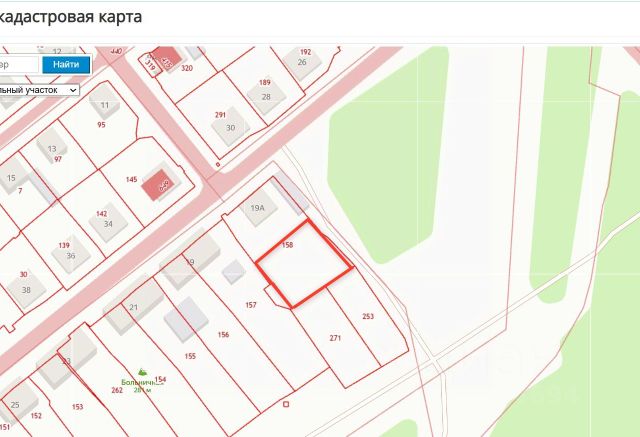Select land parcel 271

click(x=335, y=338)
